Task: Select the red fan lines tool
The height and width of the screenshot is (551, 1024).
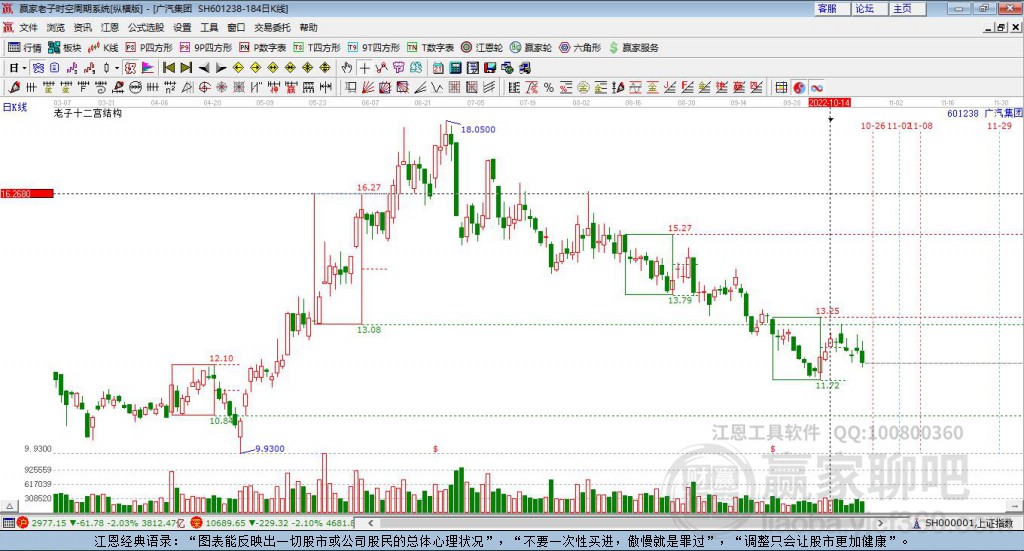Action: coord(368,87)
